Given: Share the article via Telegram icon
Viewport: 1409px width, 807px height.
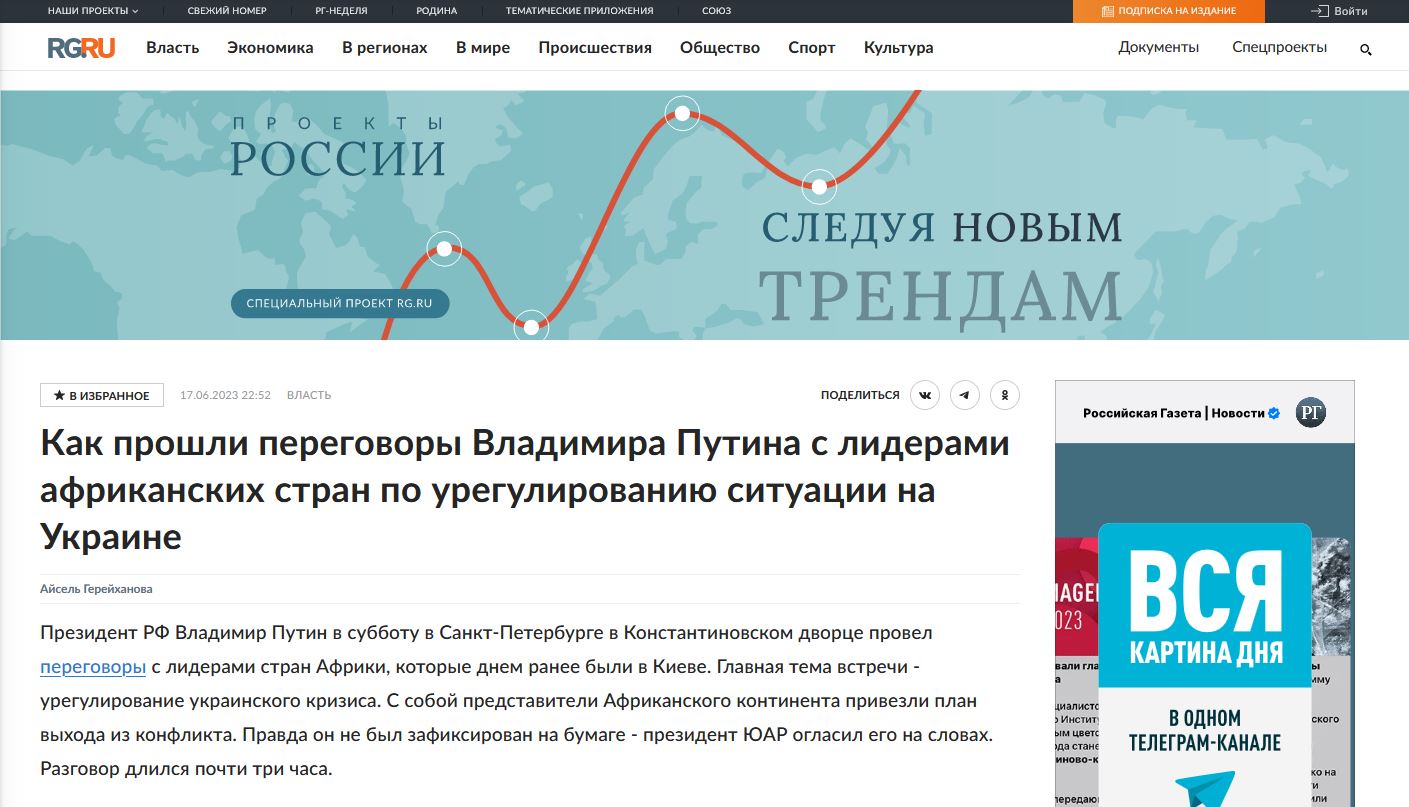Looking at the screenshot, I should click(965, 395).
